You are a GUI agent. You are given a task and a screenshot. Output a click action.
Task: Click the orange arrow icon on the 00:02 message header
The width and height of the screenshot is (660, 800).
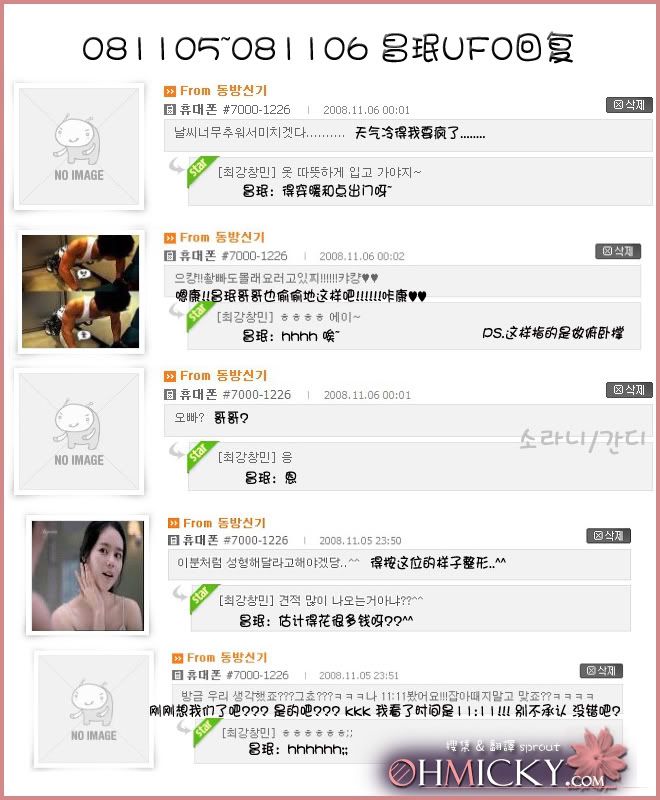tap(170, 238)
